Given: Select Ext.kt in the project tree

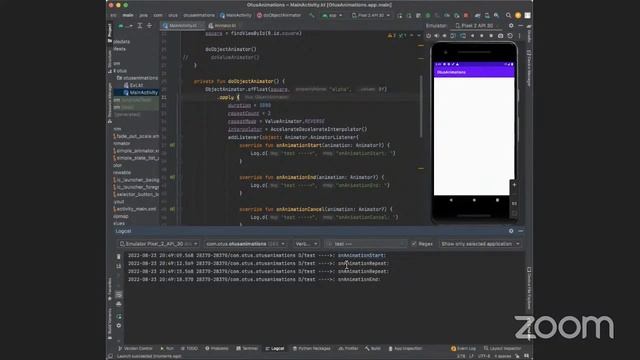Looking at the screenshot, I should coord(133,85).
